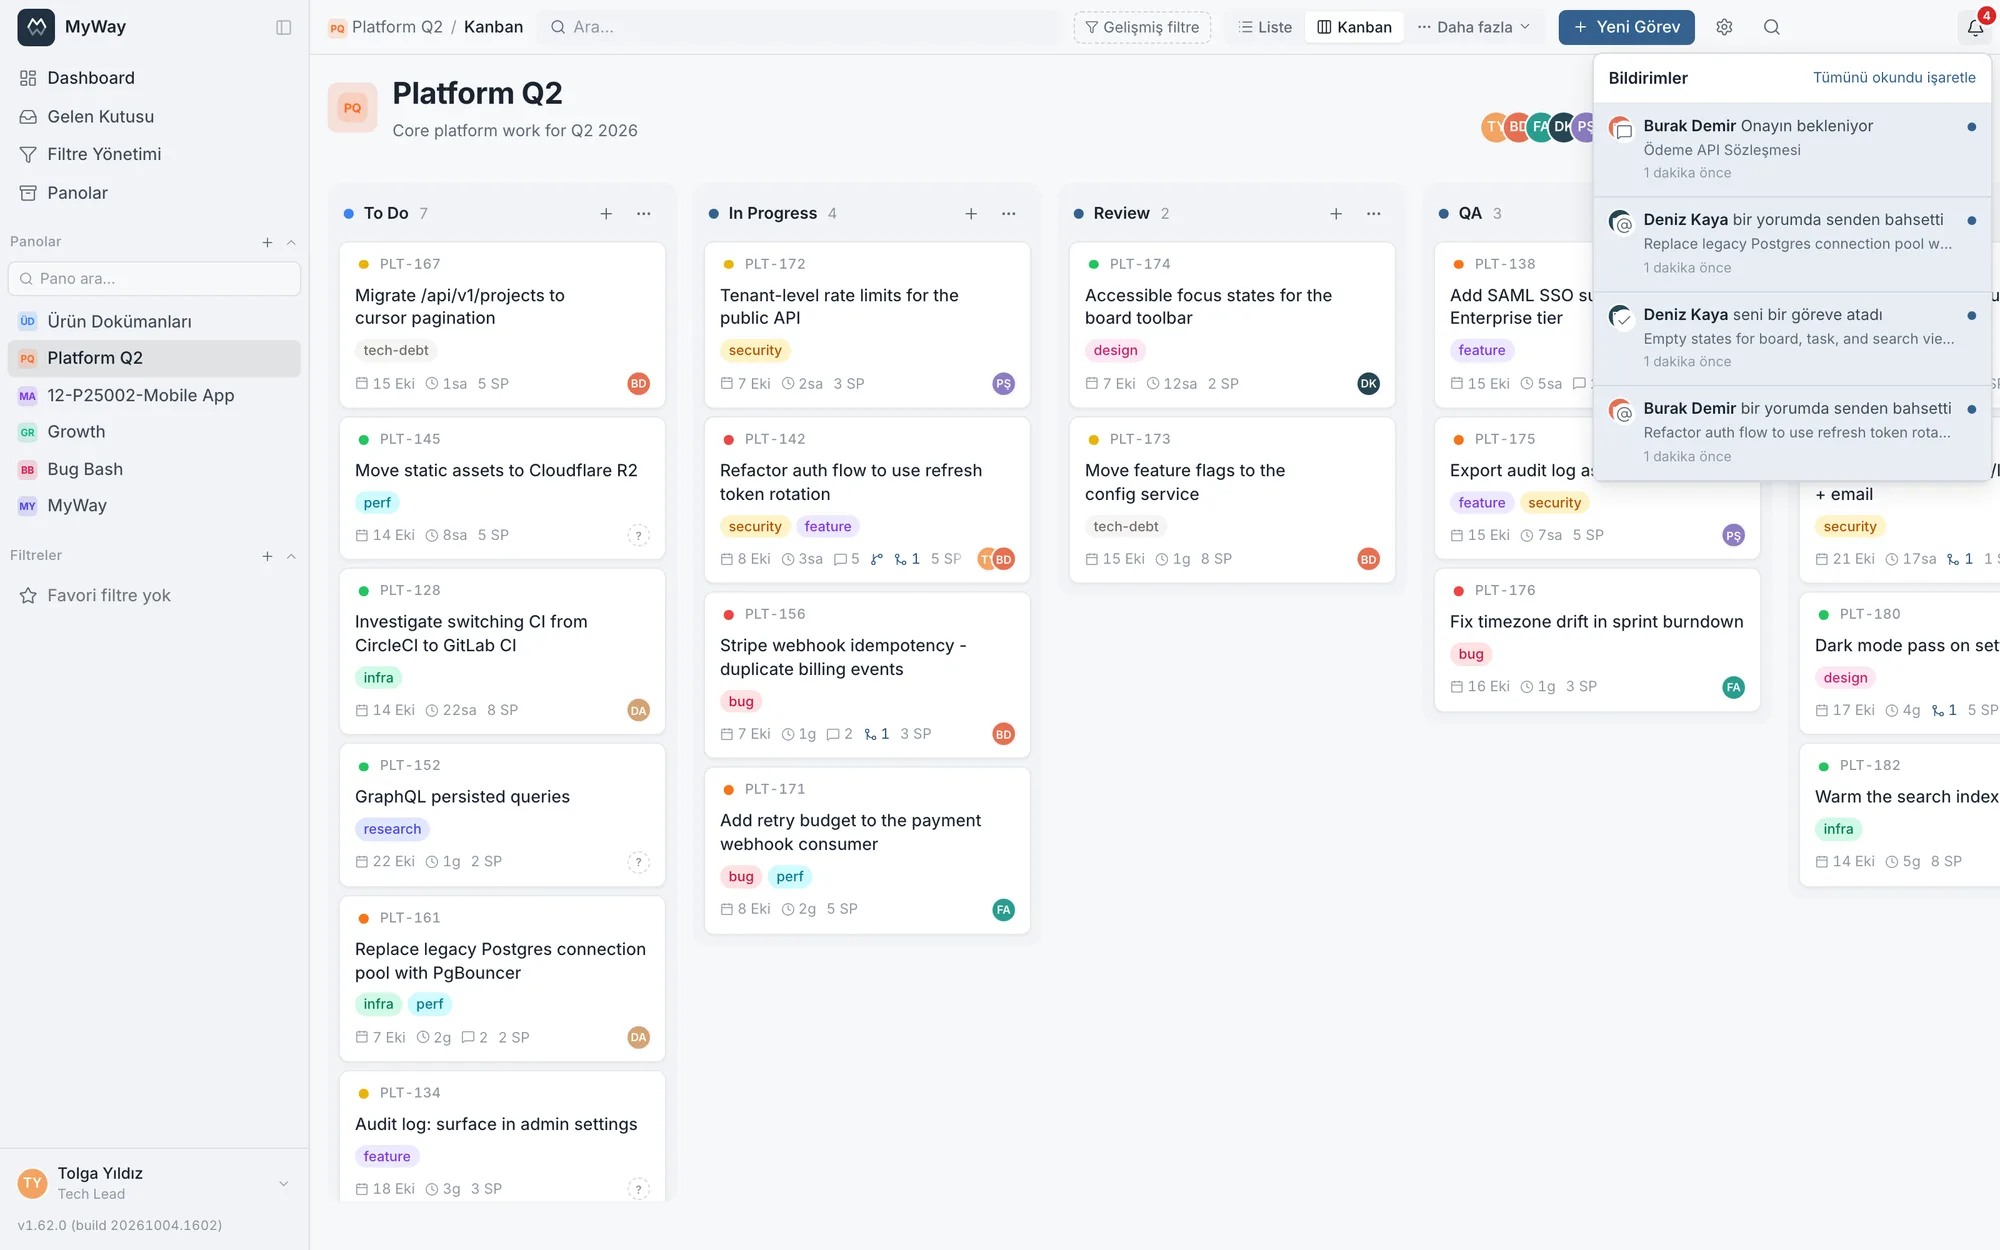This screenshot has height=1250, width=2000.
Task: Click FA avatar on PLT-171 card
Action: [1003, 910]
